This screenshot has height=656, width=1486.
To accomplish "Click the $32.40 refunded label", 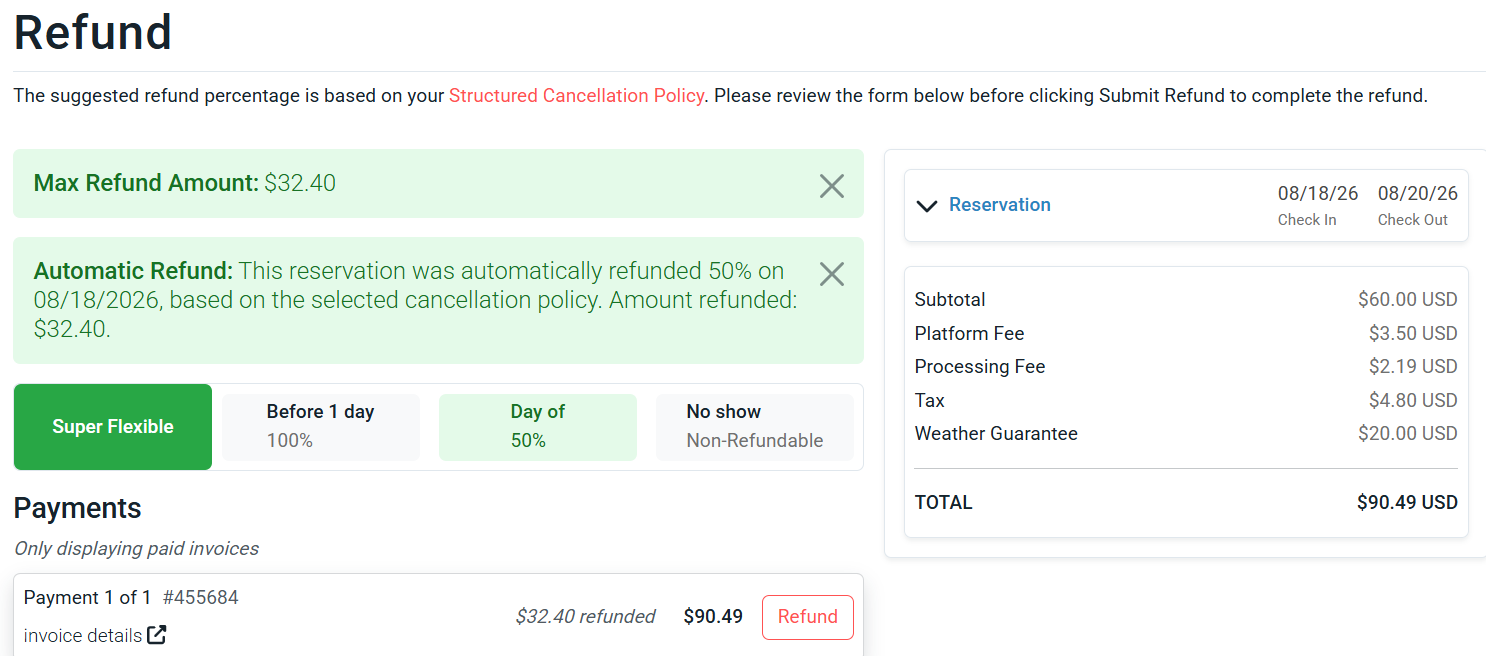I will [x=585, y=617].
